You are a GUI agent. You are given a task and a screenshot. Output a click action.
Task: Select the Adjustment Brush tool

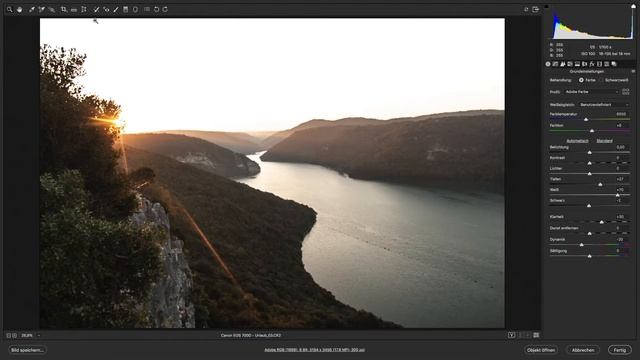tap(116, 9)
